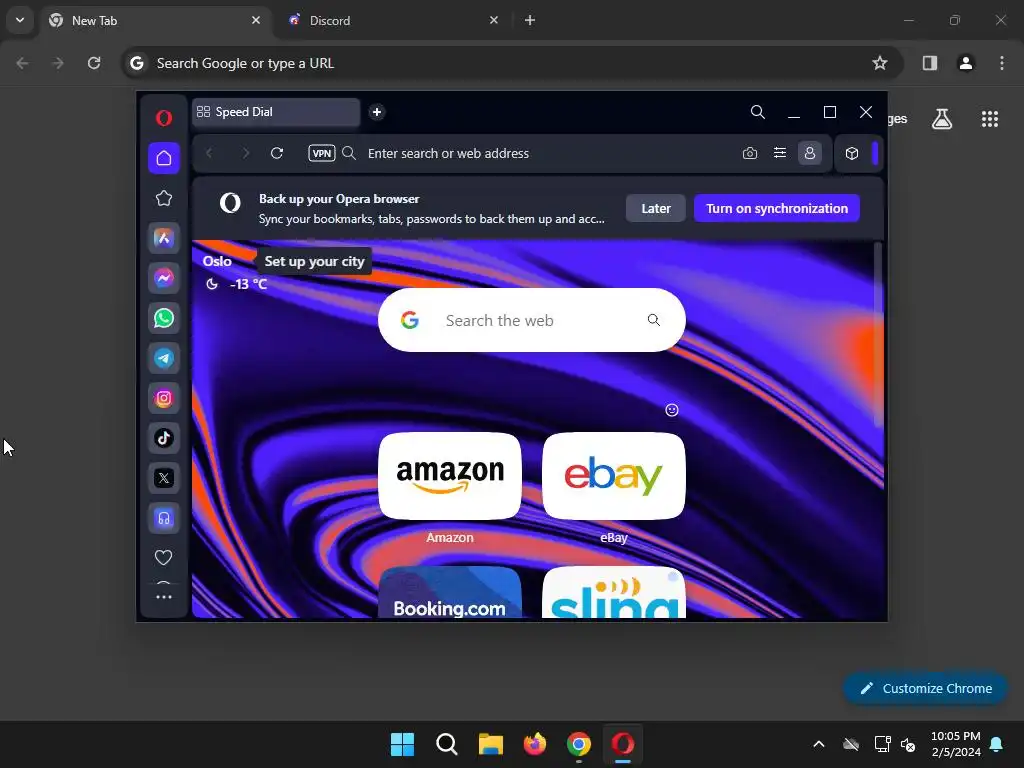Viewport: 1024px width, 768px height.
Task: Open the Opera menu logo
Action: pos(164,118)
